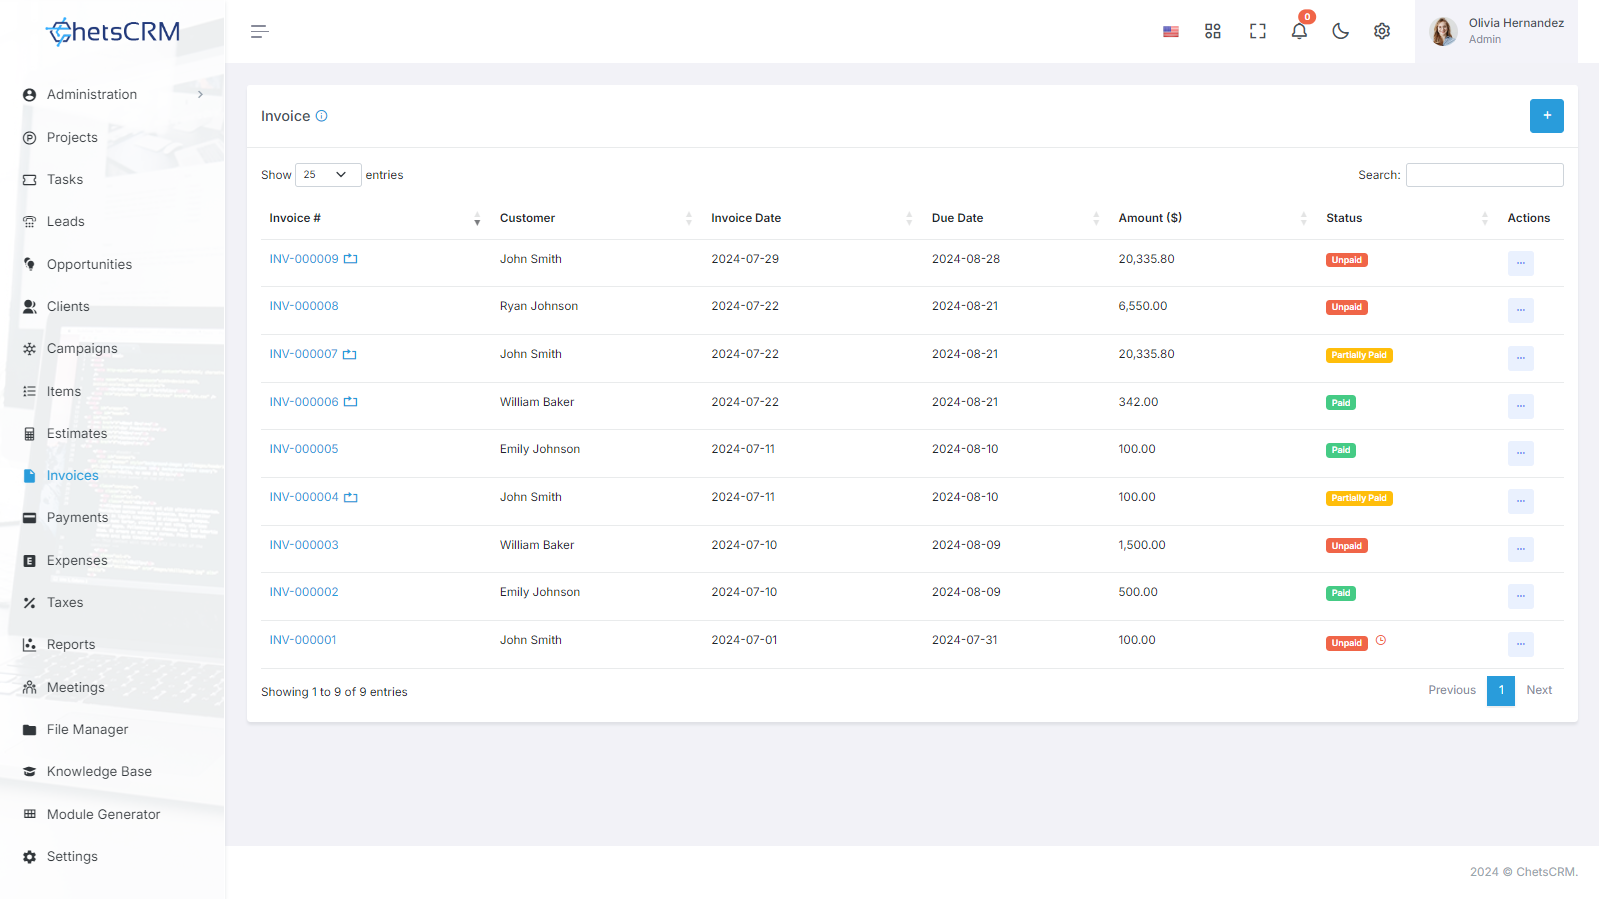Sort by Customer column

click(595, 218)
